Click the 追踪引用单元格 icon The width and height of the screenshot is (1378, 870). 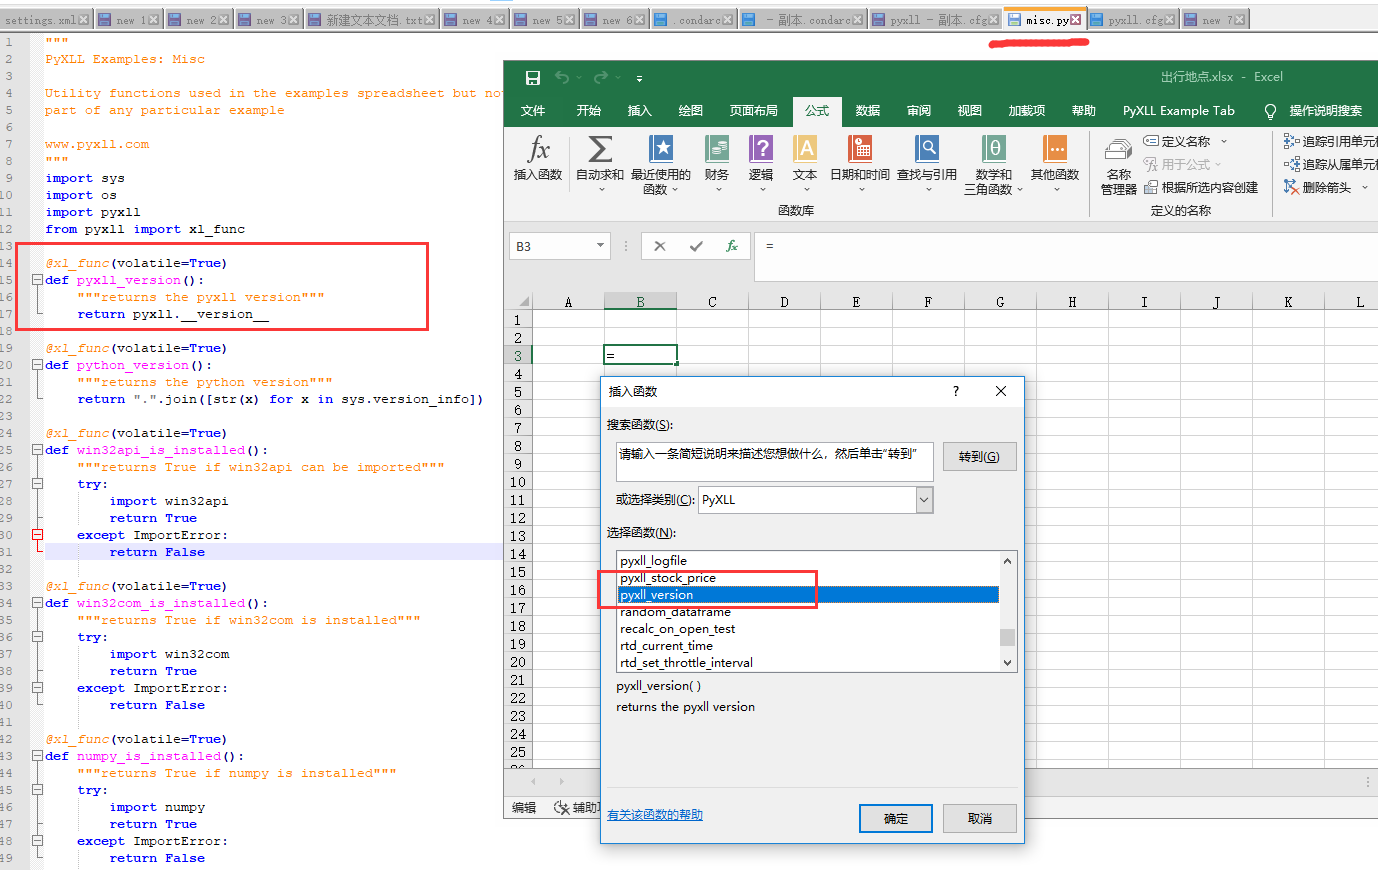1291,141
